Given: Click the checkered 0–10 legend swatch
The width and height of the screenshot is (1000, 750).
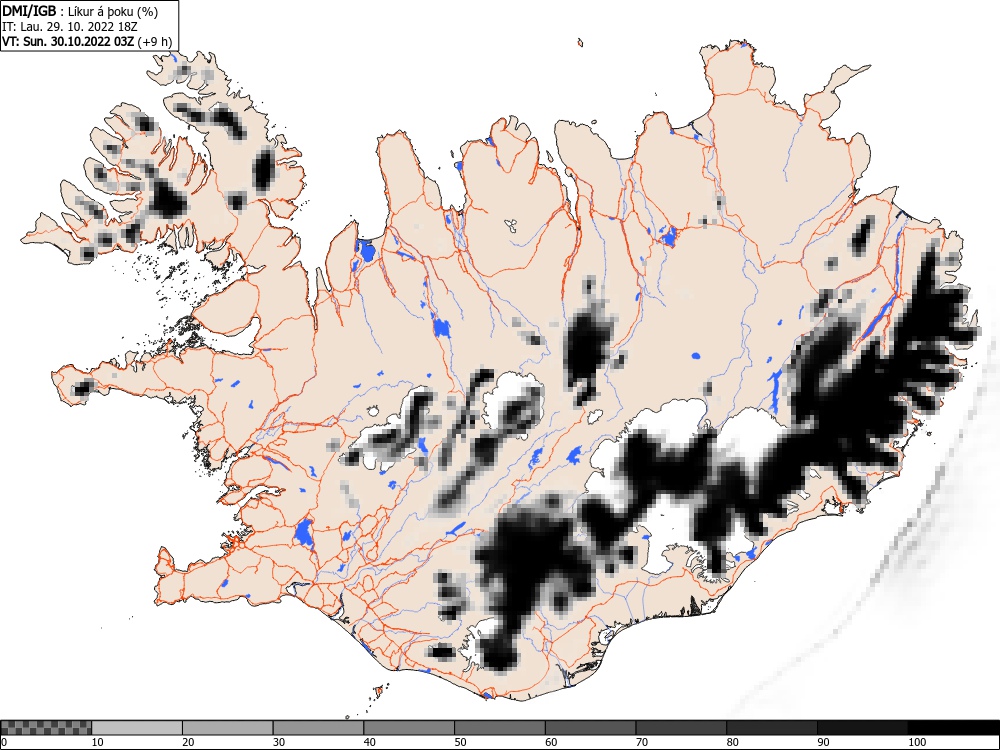Looking at the screenshot, I should click(x=46, y=728).
